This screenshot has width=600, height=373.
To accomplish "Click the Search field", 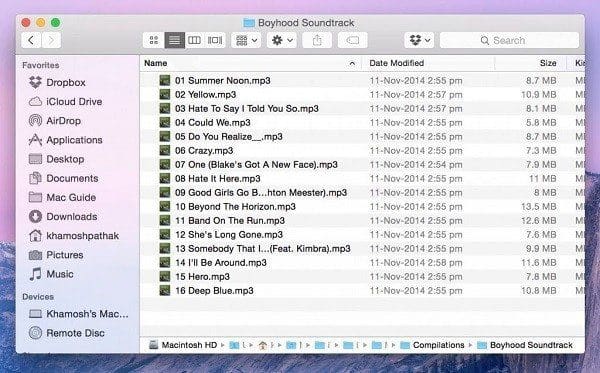I will (x=509, y=40).
